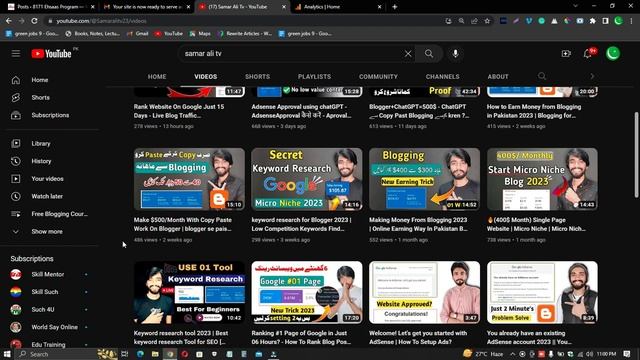The height and width of the screenshot is (360, 640).
Task: Open 'keyword research for Blogger 2023' title
Action: click(301, 224)
